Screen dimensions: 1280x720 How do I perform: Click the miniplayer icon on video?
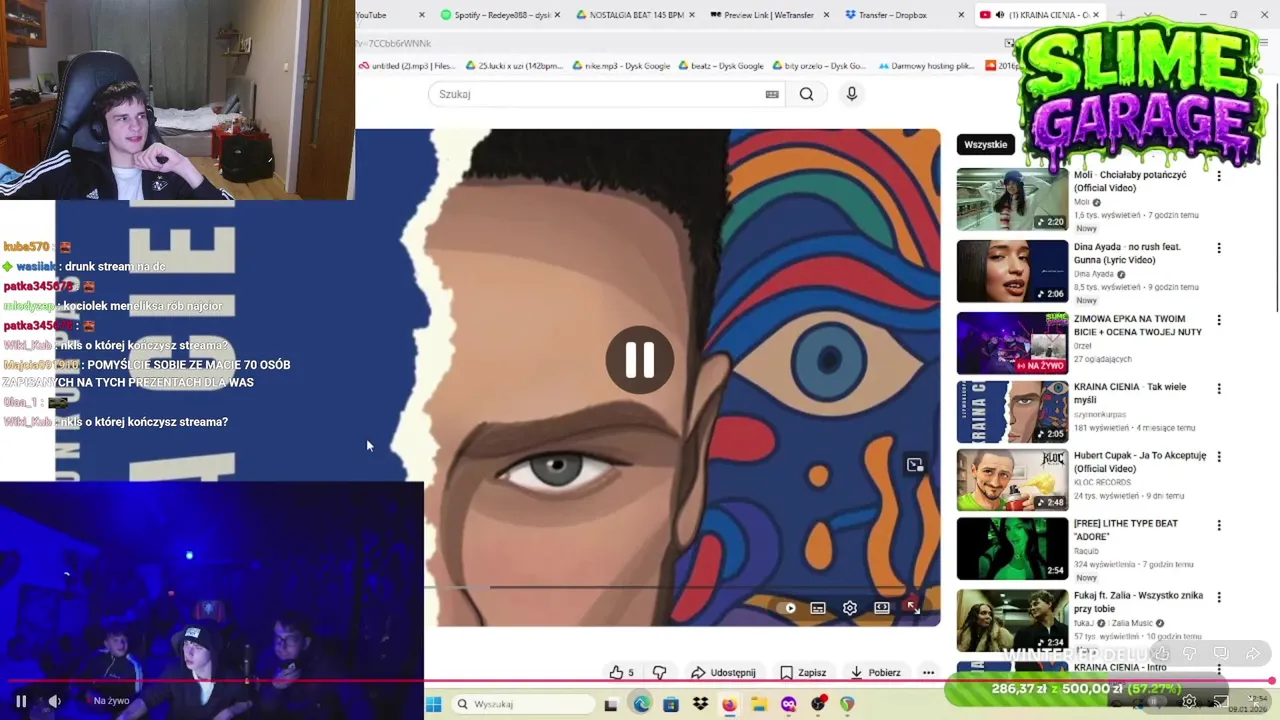click(x=915, y=464)
